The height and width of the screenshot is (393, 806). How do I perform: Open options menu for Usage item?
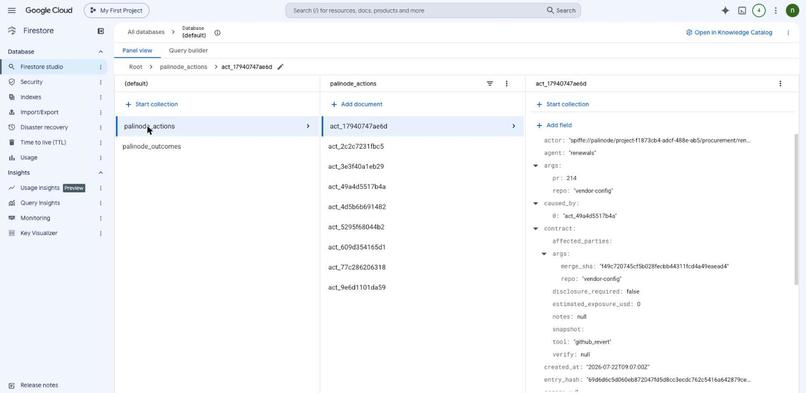[x=100, y=158]
